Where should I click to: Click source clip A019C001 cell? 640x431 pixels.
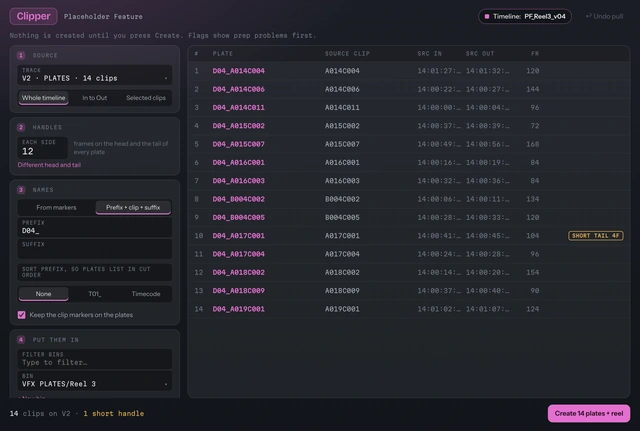[x=342, y=309]
